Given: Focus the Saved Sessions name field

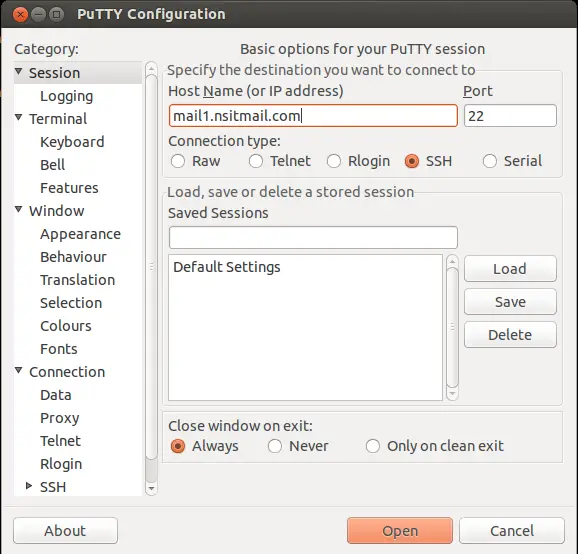Looking at the screenshot, I should [x=313, y=238].
